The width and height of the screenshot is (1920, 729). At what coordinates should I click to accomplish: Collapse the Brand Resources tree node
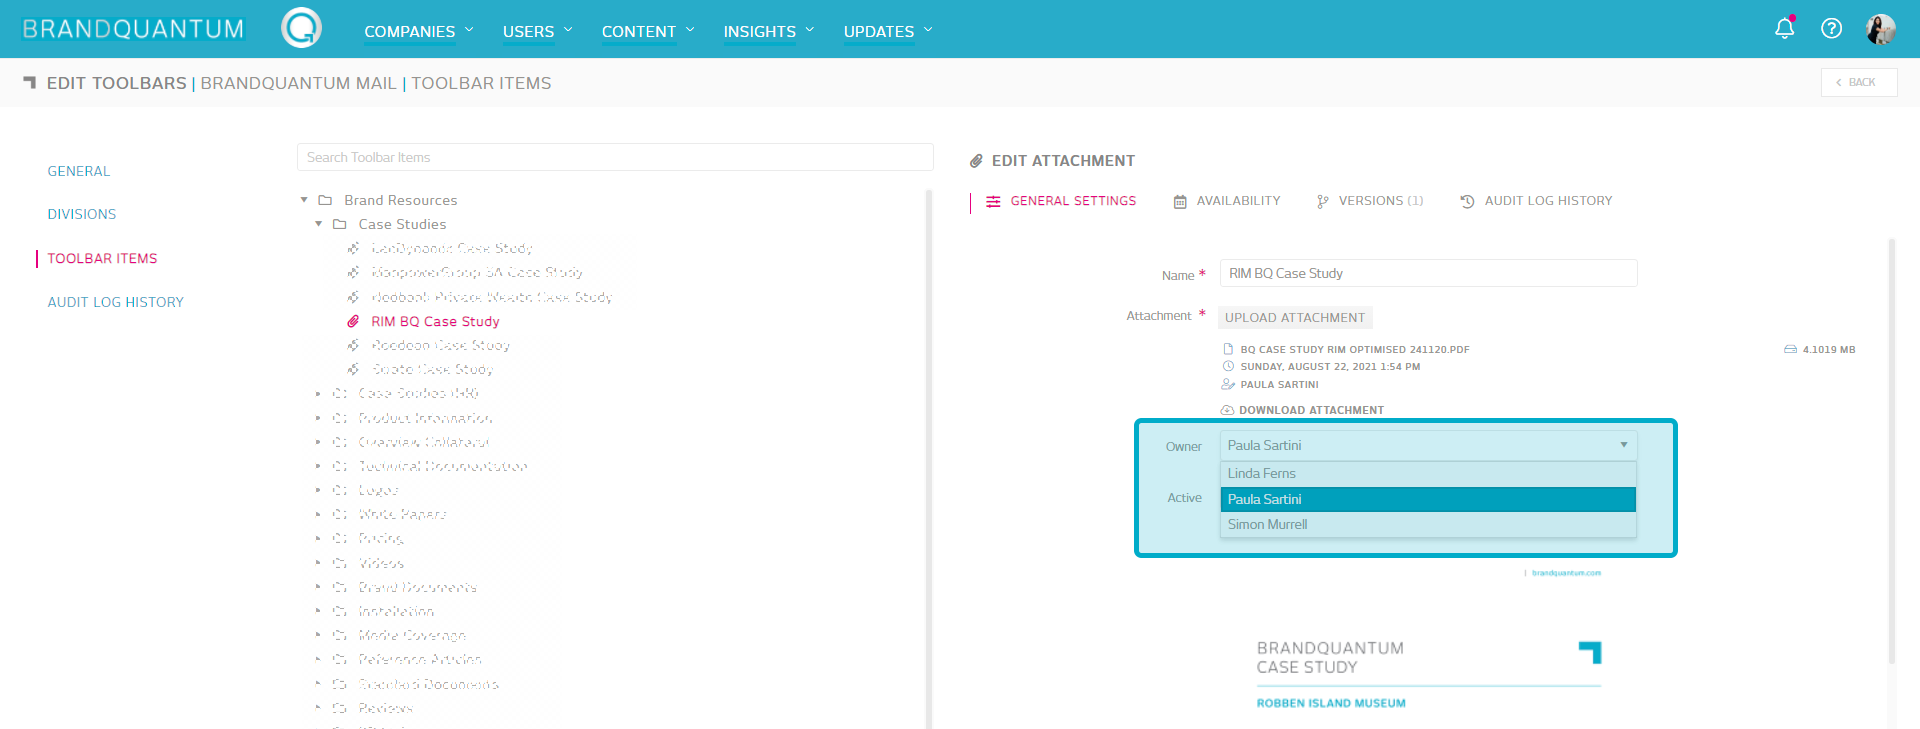[x=304, y=200]
